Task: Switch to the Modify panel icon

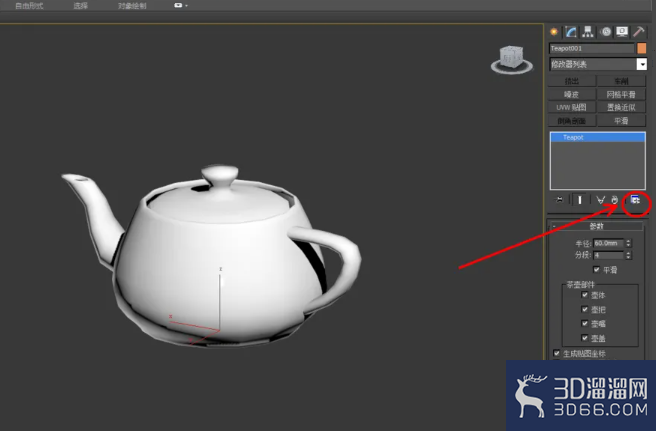Action: pyautogui.click(x=571, y=32)
